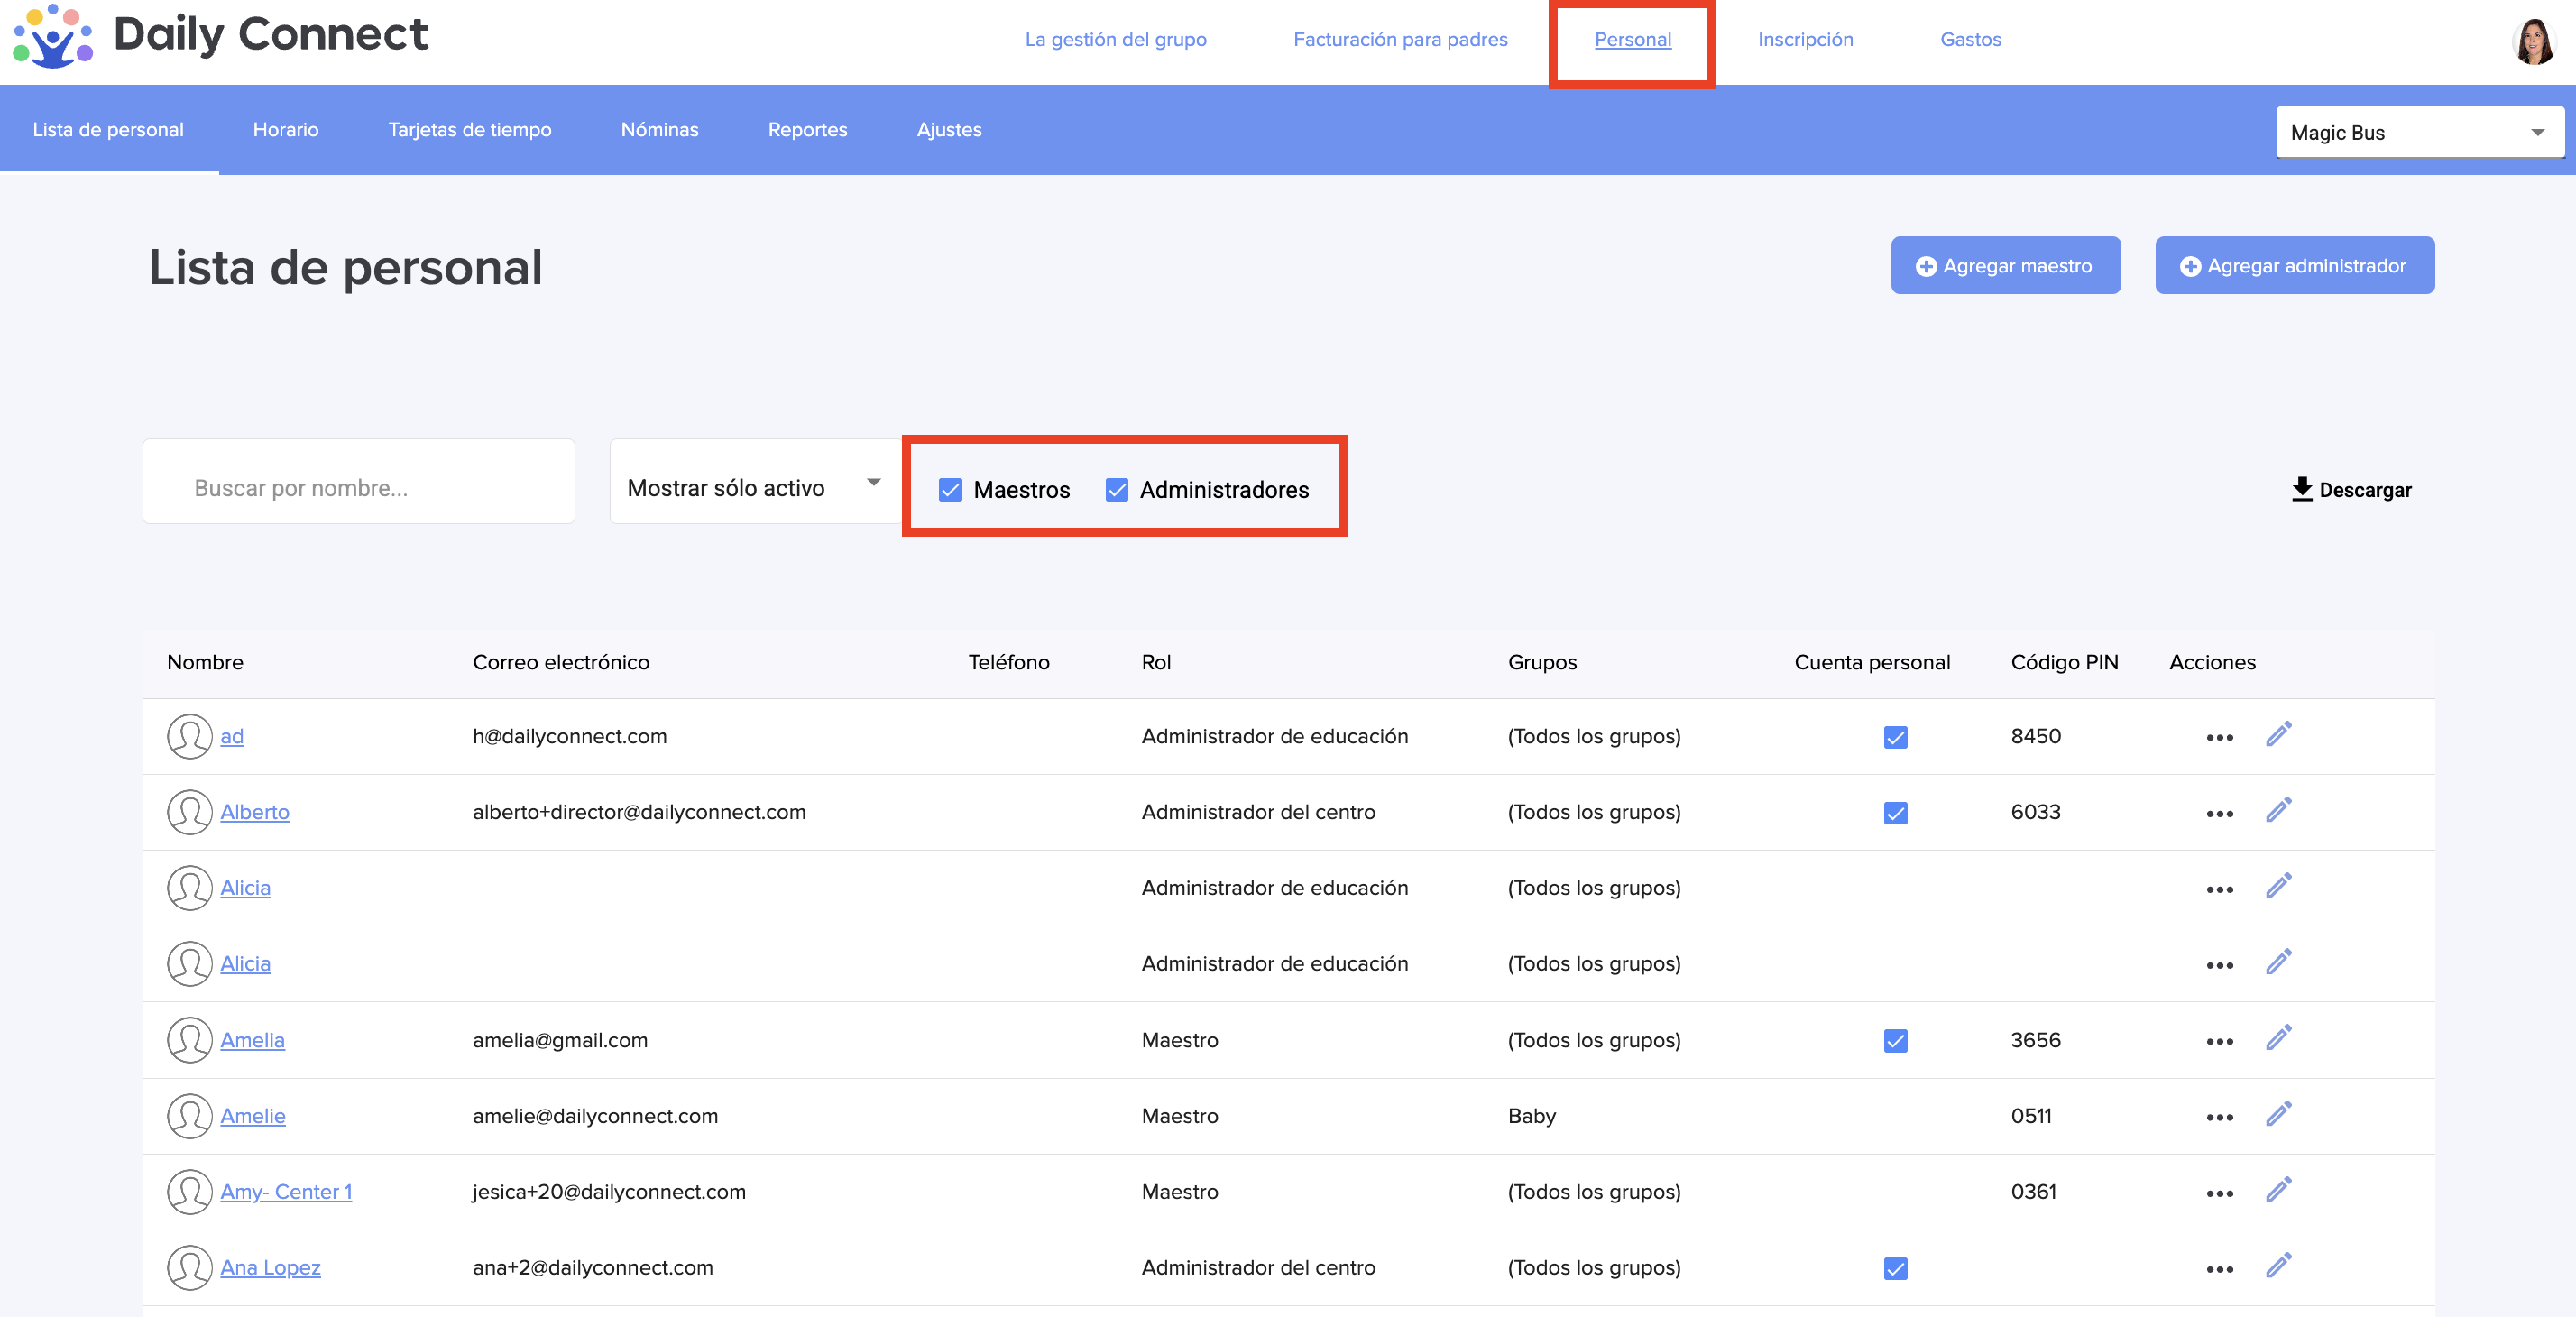Expand the Magic Bus center selector

click(x=2418, y=132)
